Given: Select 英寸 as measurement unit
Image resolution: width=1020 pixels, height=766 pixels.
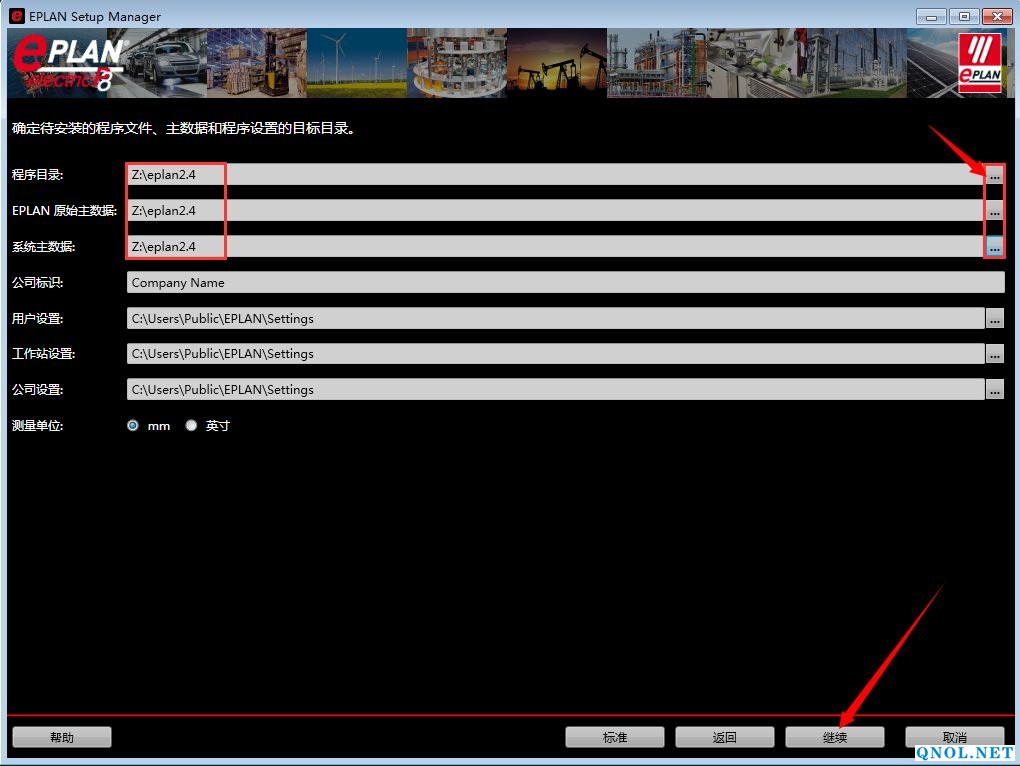Looking at the screenshot, I should click(x=192, y=426).
